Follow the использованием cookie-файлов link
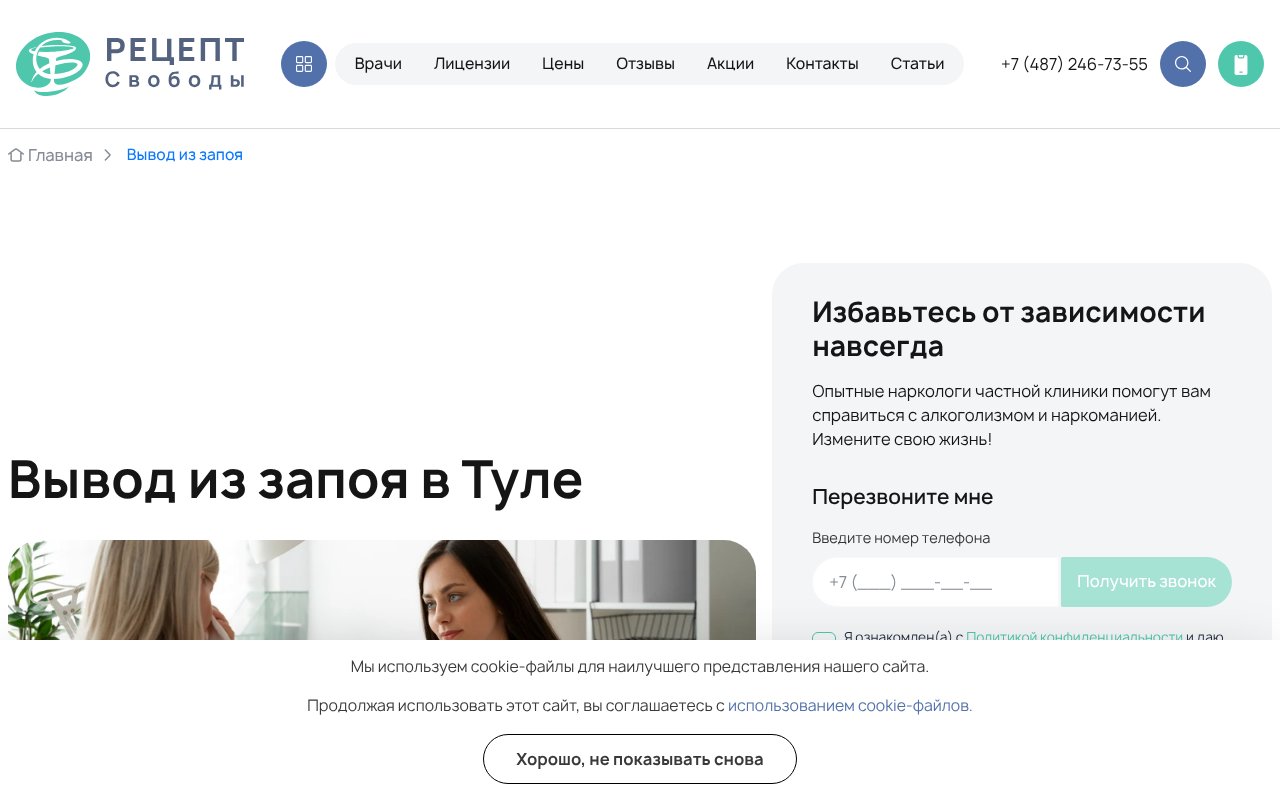 click(x=848, y=705)
